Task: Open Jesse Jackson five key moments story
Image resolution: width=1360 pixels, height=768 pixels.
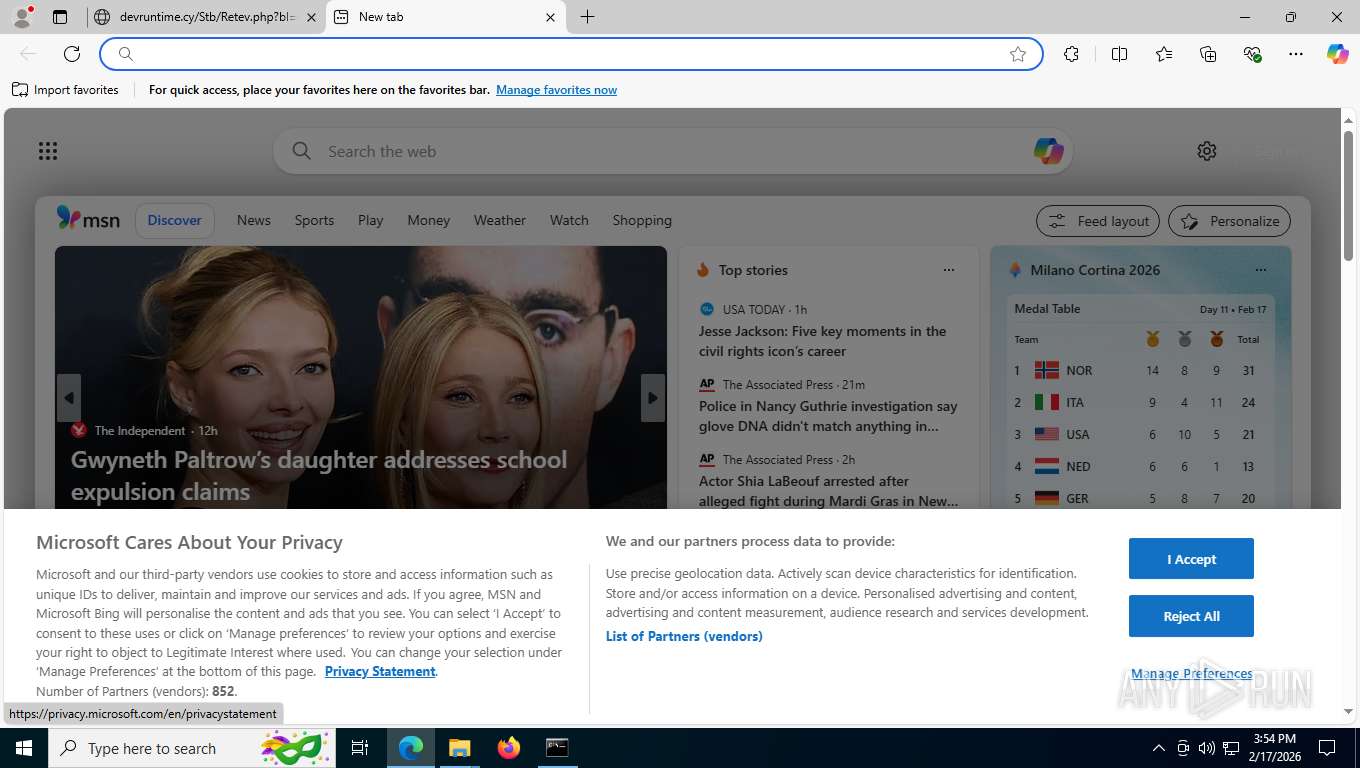Action: [822, 341]
